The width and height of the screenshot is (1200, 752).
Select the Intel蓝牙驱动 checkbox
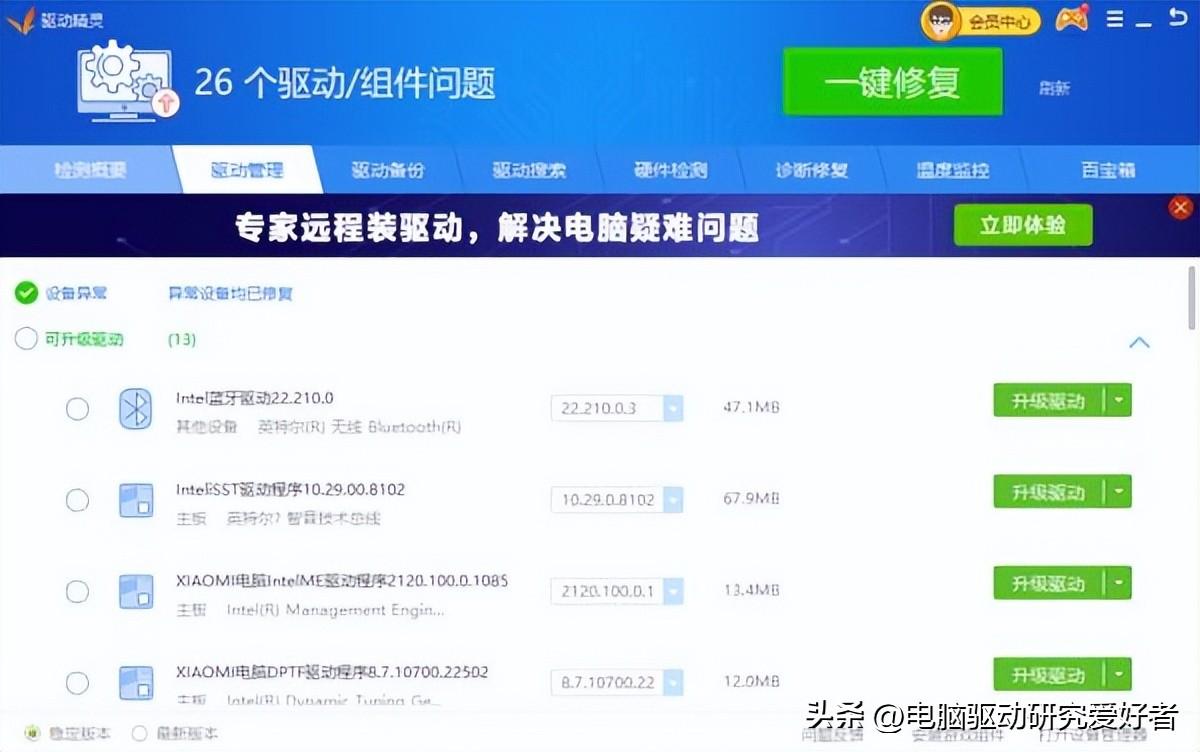(77, 409)
